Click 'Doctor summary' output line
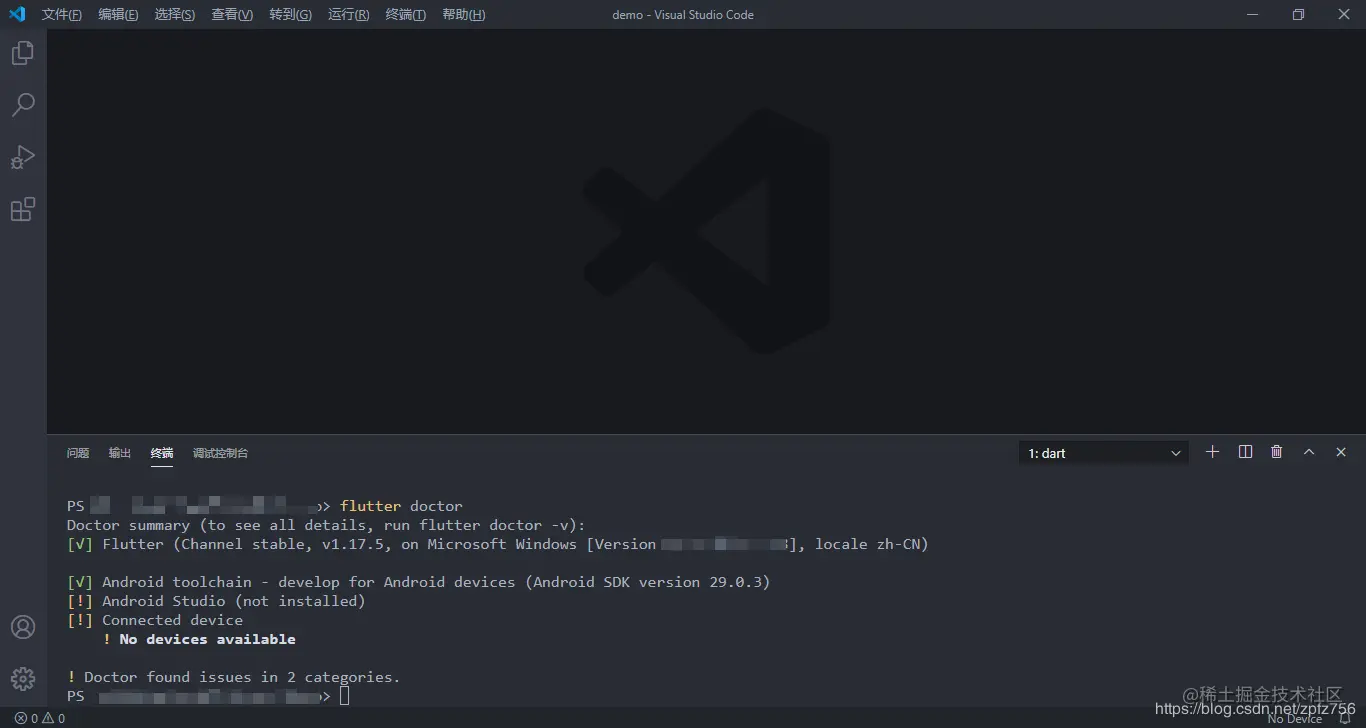Viewport: 1366px width, 728px height. point(326,525)
